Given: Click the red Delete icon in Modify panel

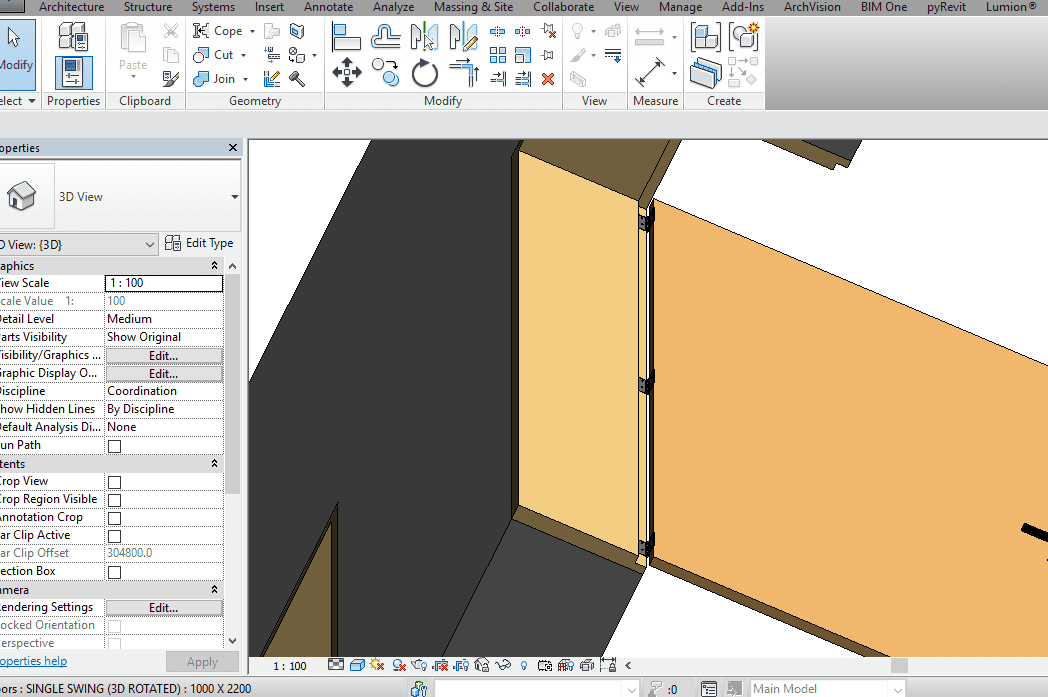Looking at the screenshot, I should [x=547, y=78].
